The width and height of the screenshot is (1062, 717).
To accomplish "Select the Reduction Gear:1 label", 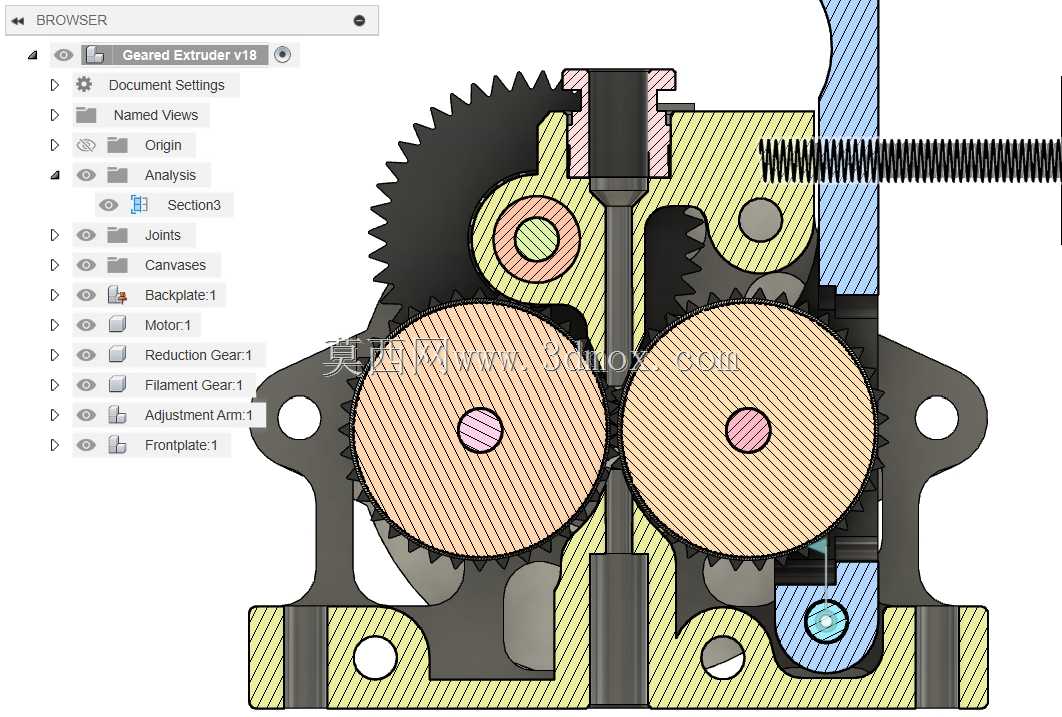I will coord(198,355).
